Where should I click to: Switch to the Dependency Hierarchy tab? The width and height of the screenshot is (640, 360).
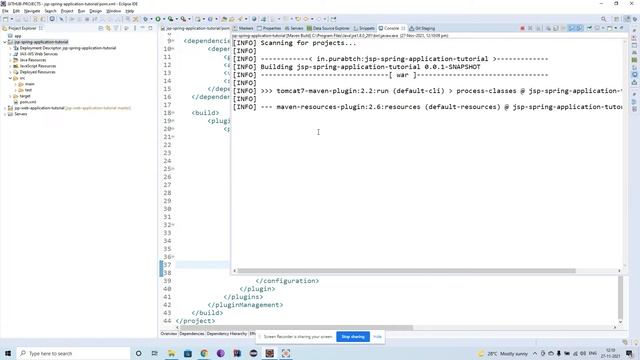pyautogui.click(x=227, y=334)
